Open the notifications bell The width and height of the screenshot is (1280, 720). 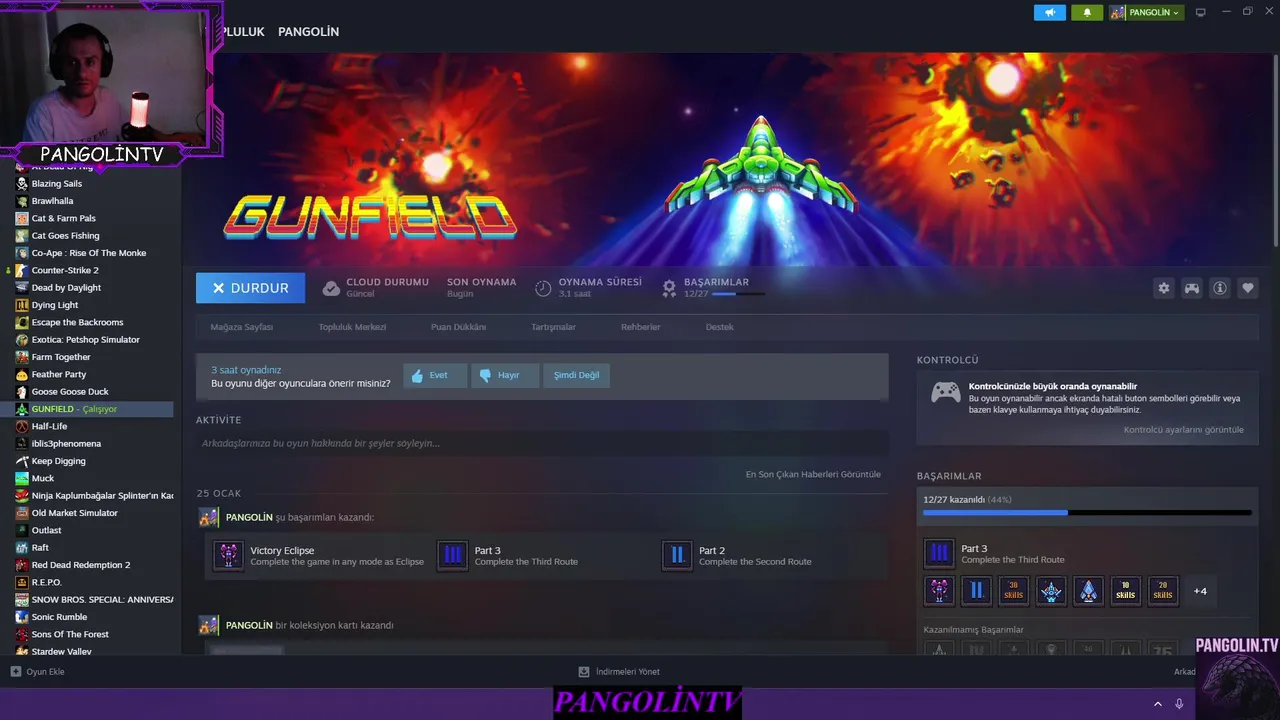point(1087,13)
